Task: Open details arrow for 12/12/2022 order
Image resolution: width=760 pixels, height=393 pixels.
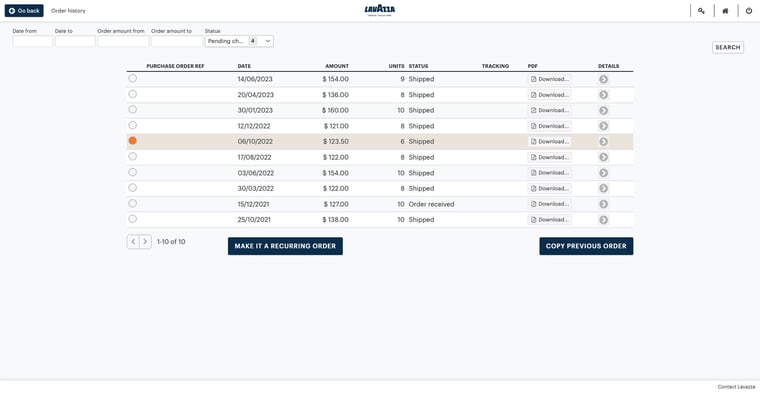Action: pyautogui.click(x=603, y=126)
